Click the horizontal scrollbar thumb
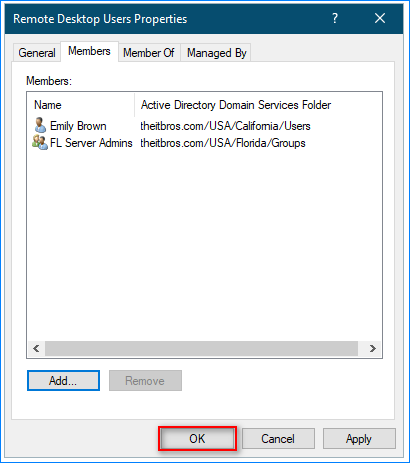 pyautogui.click(x=201, y=349)
